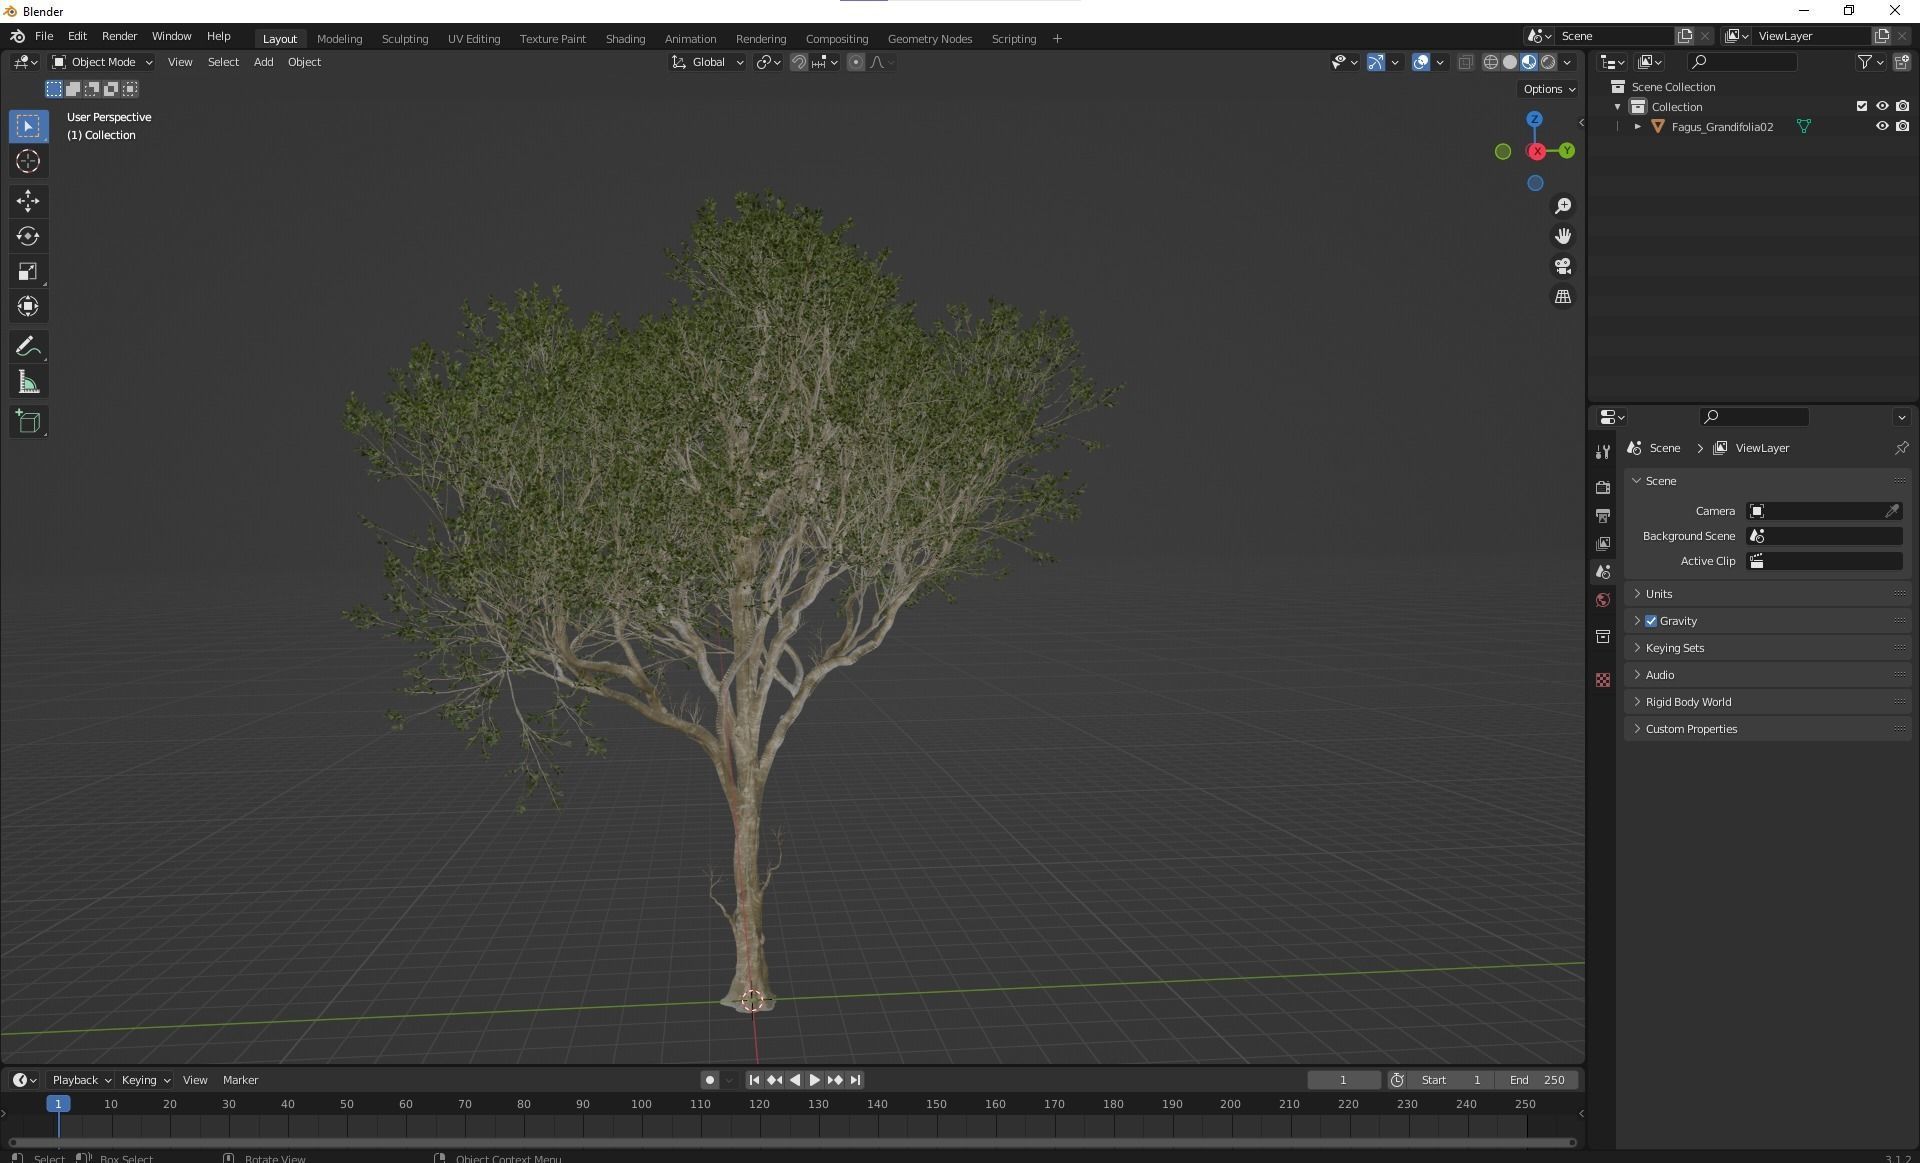The height and width of the screenshot is (1163, 1920).
Task: Select the Select Box tool
Action: point(28,126)
